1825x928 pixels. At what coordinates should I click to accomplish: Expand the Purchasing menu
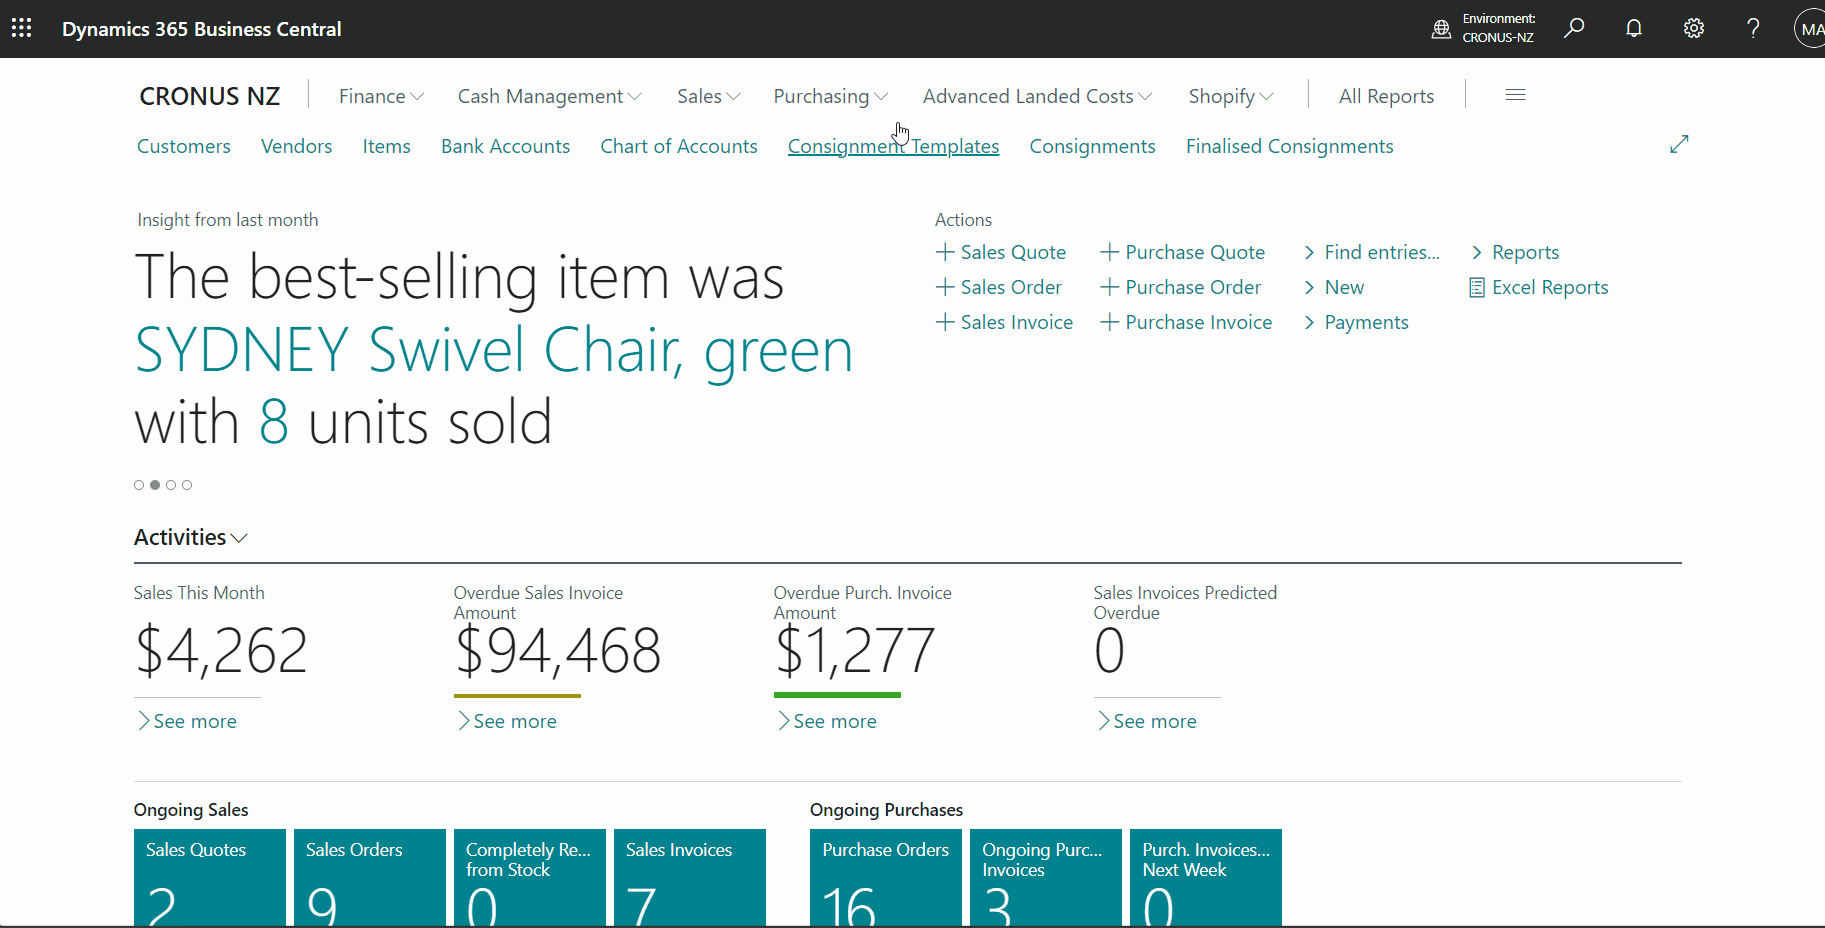830,96
